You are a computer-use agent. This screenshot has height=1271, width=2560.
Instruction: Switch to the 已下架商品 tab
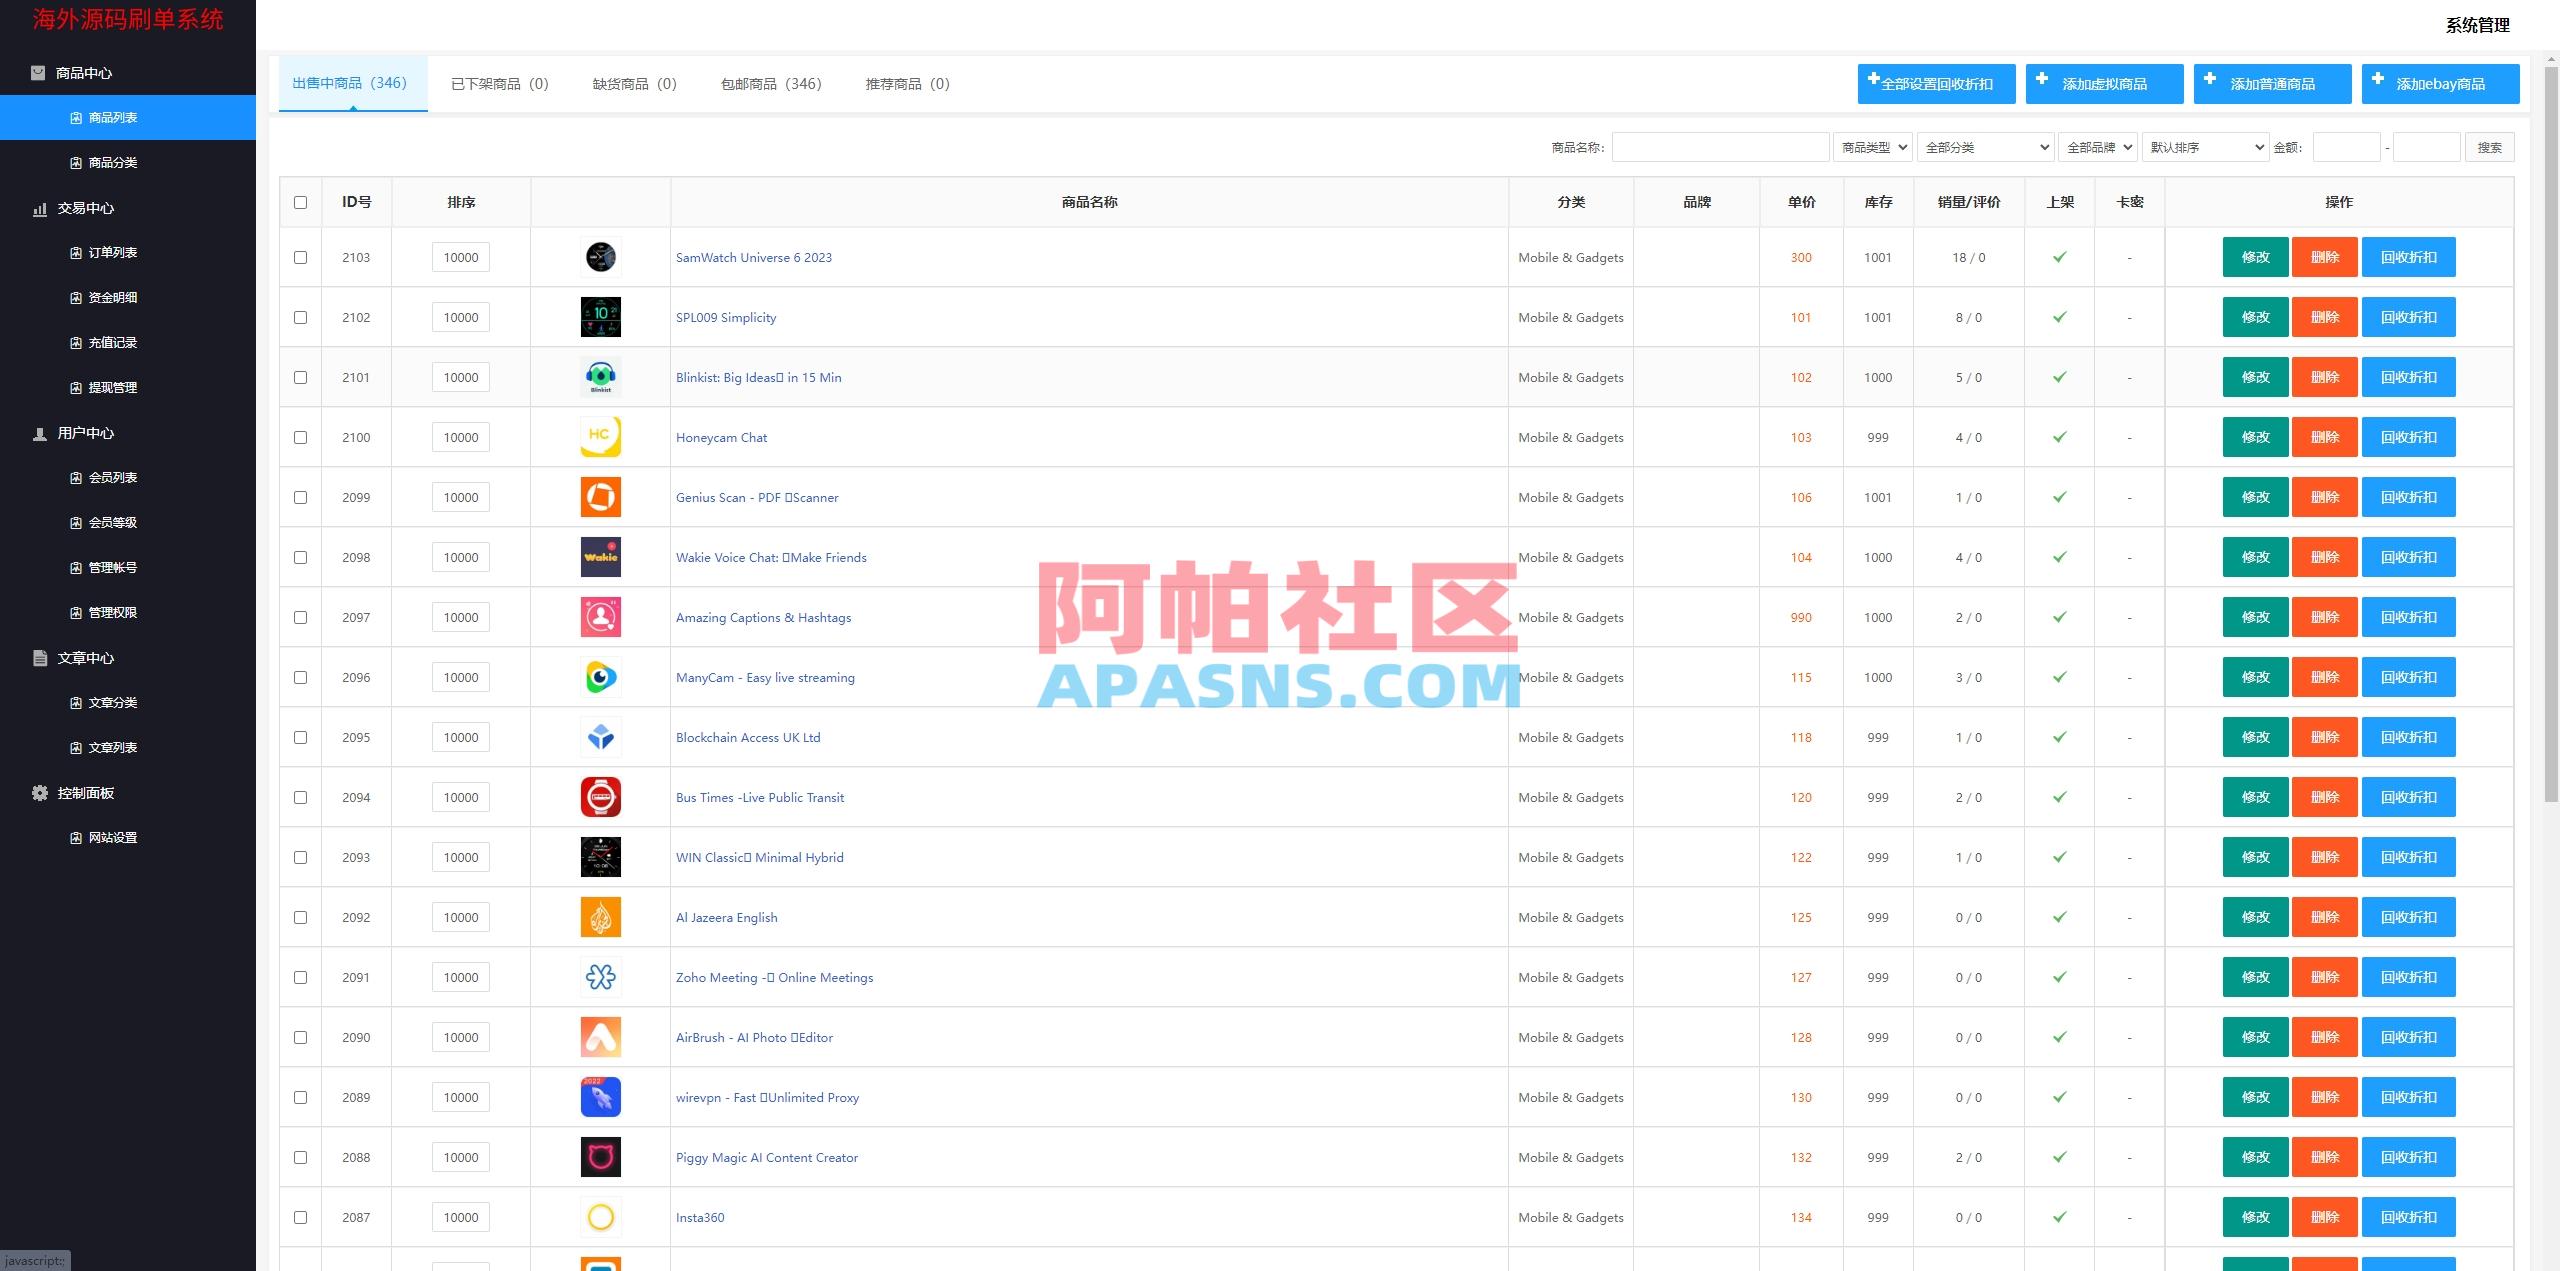500,84
